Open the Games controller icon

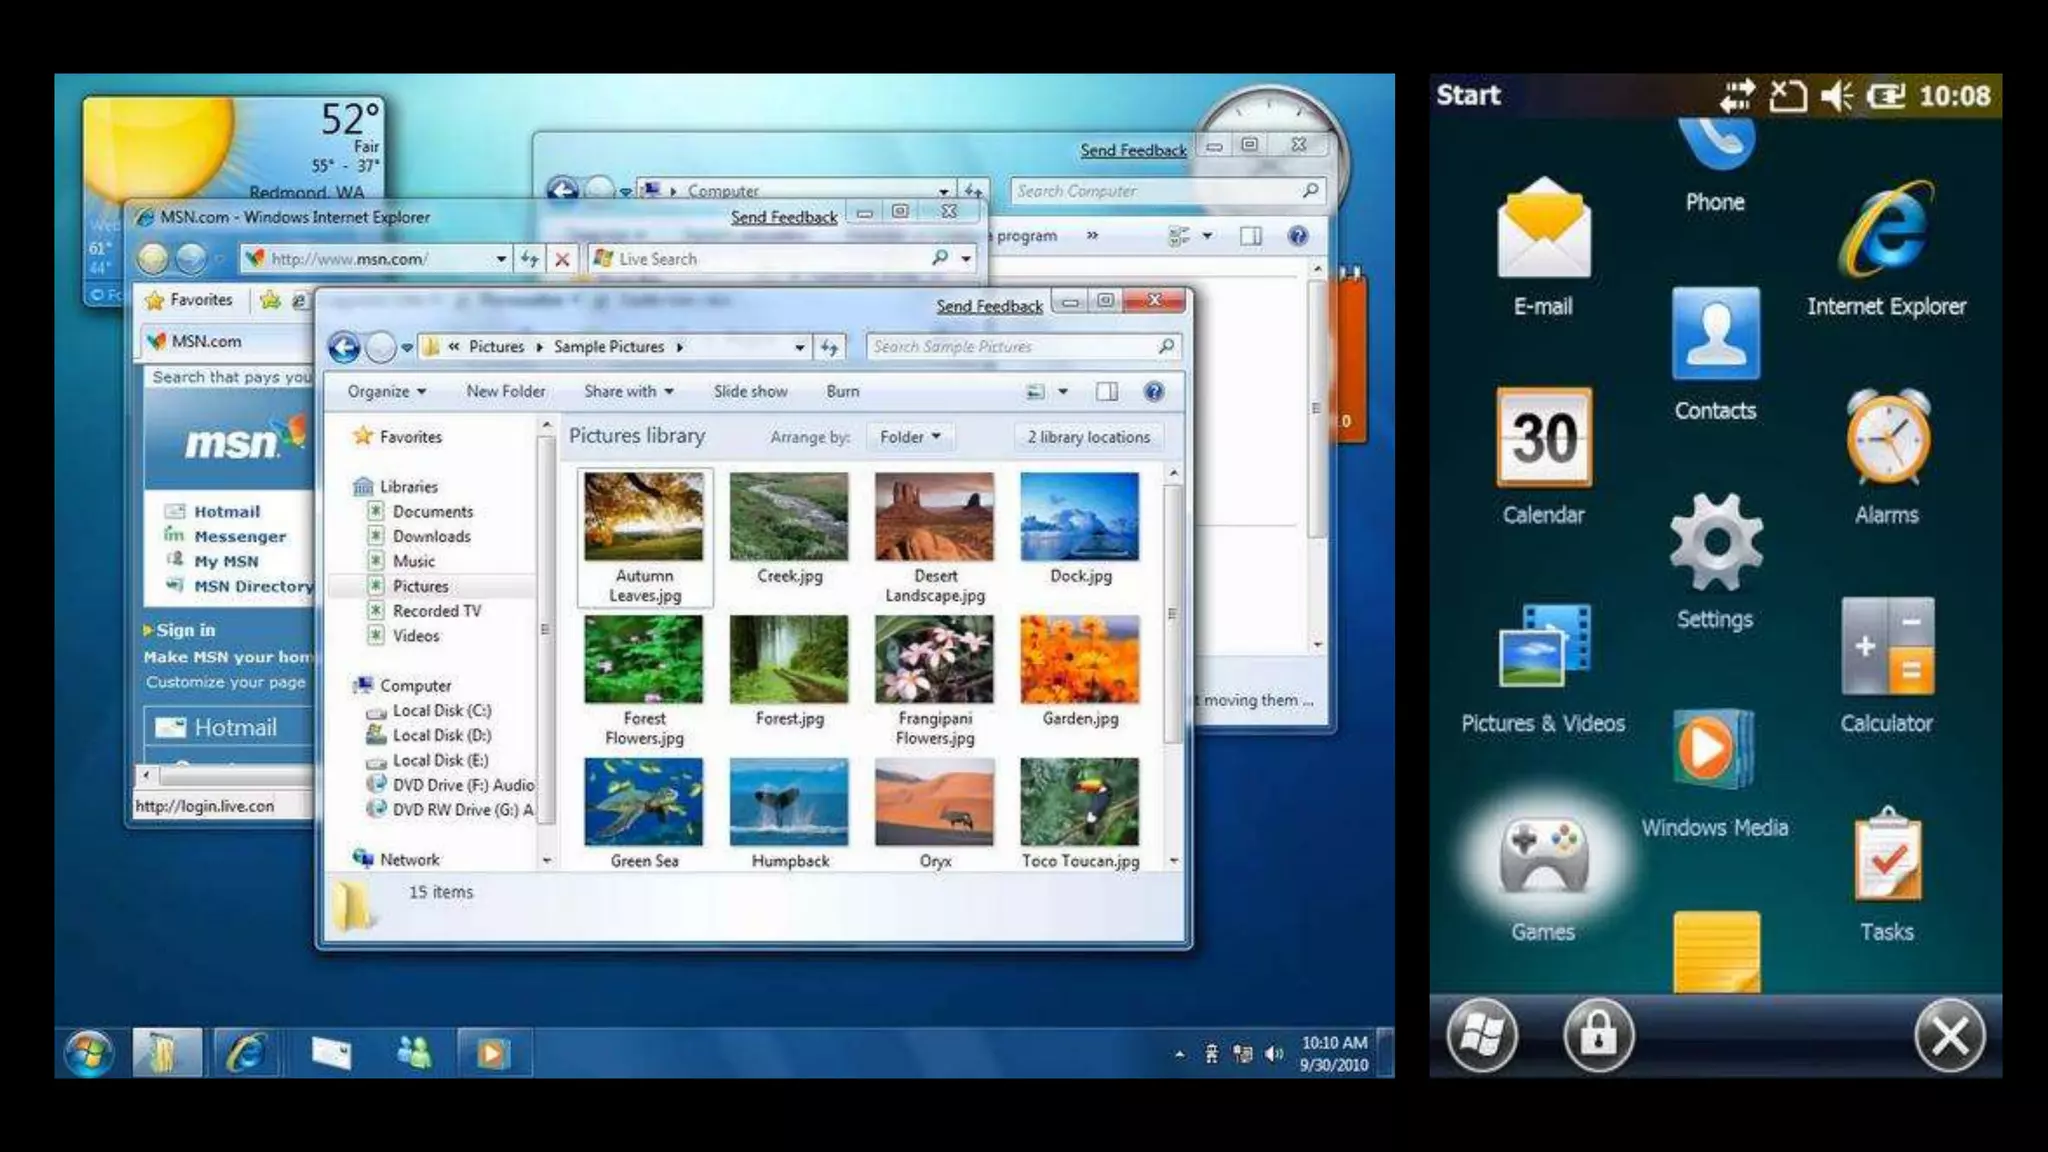click(x=1543, y=856)
